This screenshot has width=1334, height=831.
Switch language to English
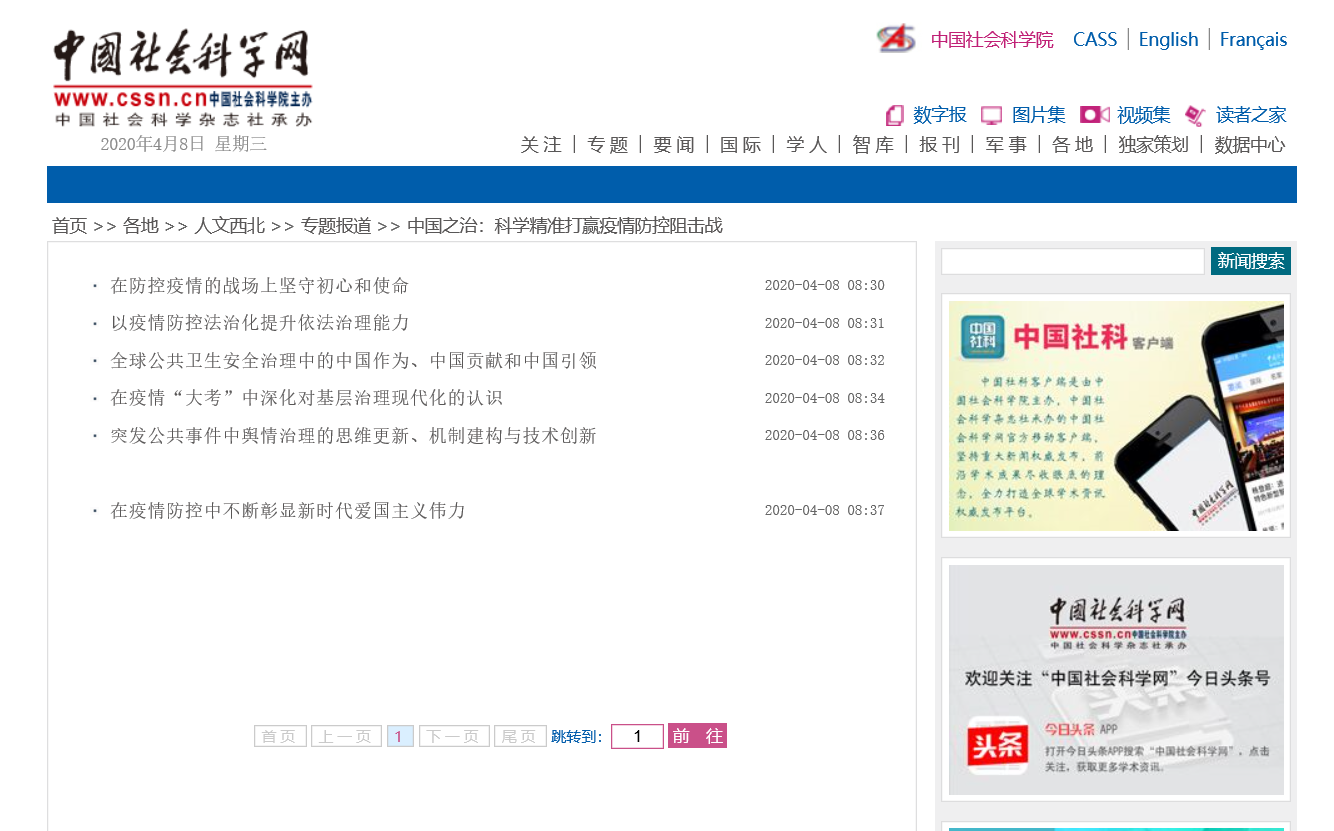1168,40
